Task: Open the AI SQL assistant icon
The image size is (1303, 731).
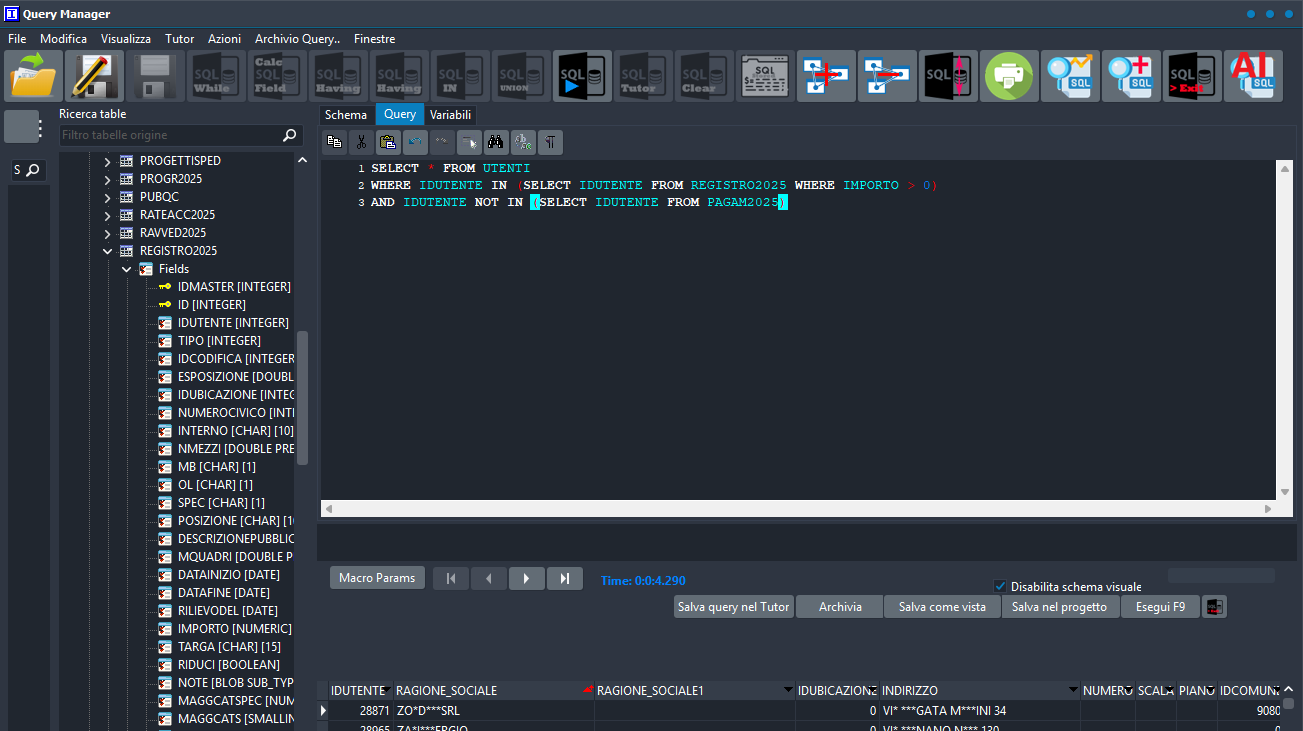Action: [1253, 76]
